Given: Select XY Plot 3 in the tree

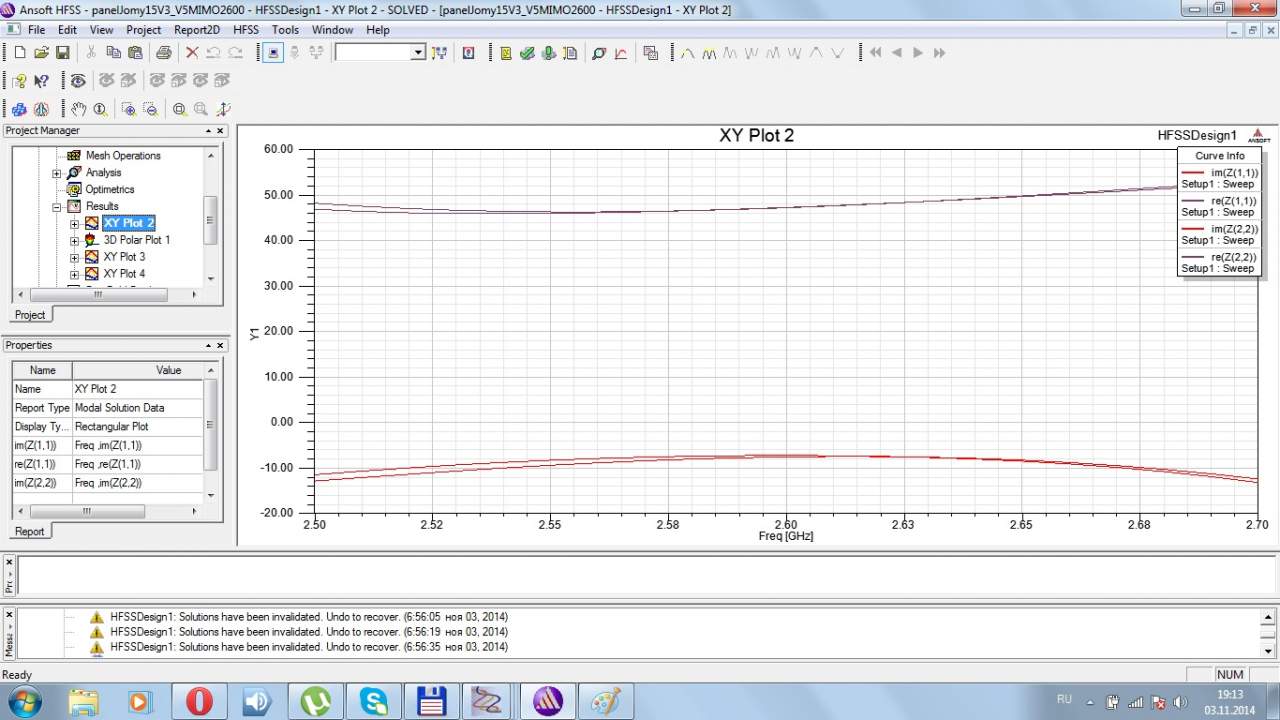Looking at the screenshot, I should point(124,257).
